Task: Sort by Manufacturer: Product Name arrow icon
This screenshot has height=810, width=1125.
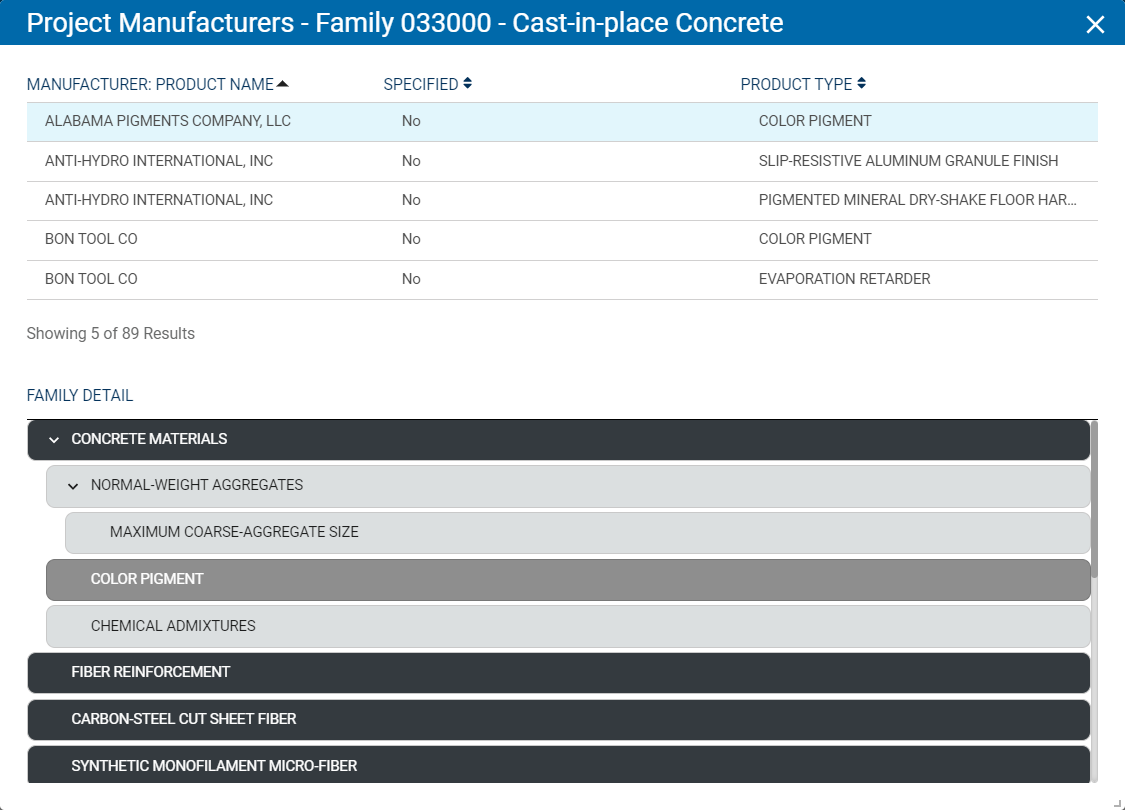Action: [282, 84]
